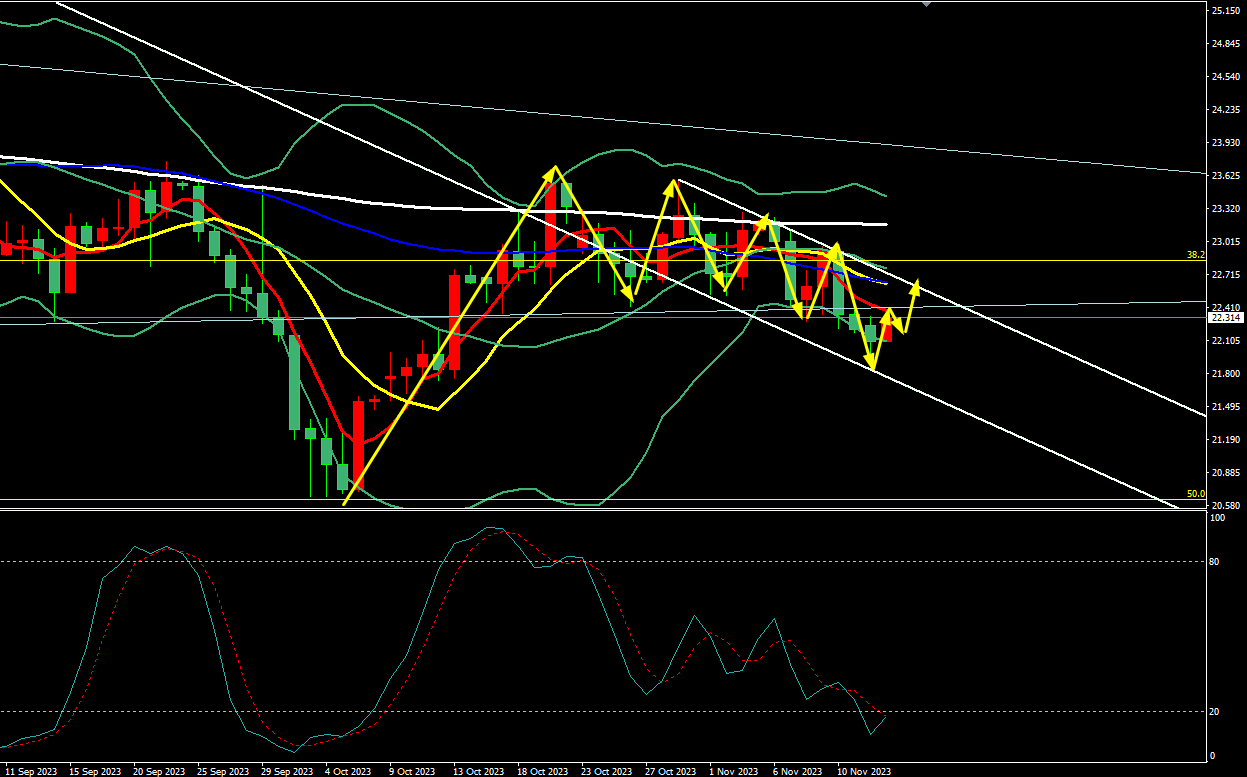Select the yellow arrow tip at 18 Oct peak
Screen dimensions: 1247x777
tap(553, 171)
